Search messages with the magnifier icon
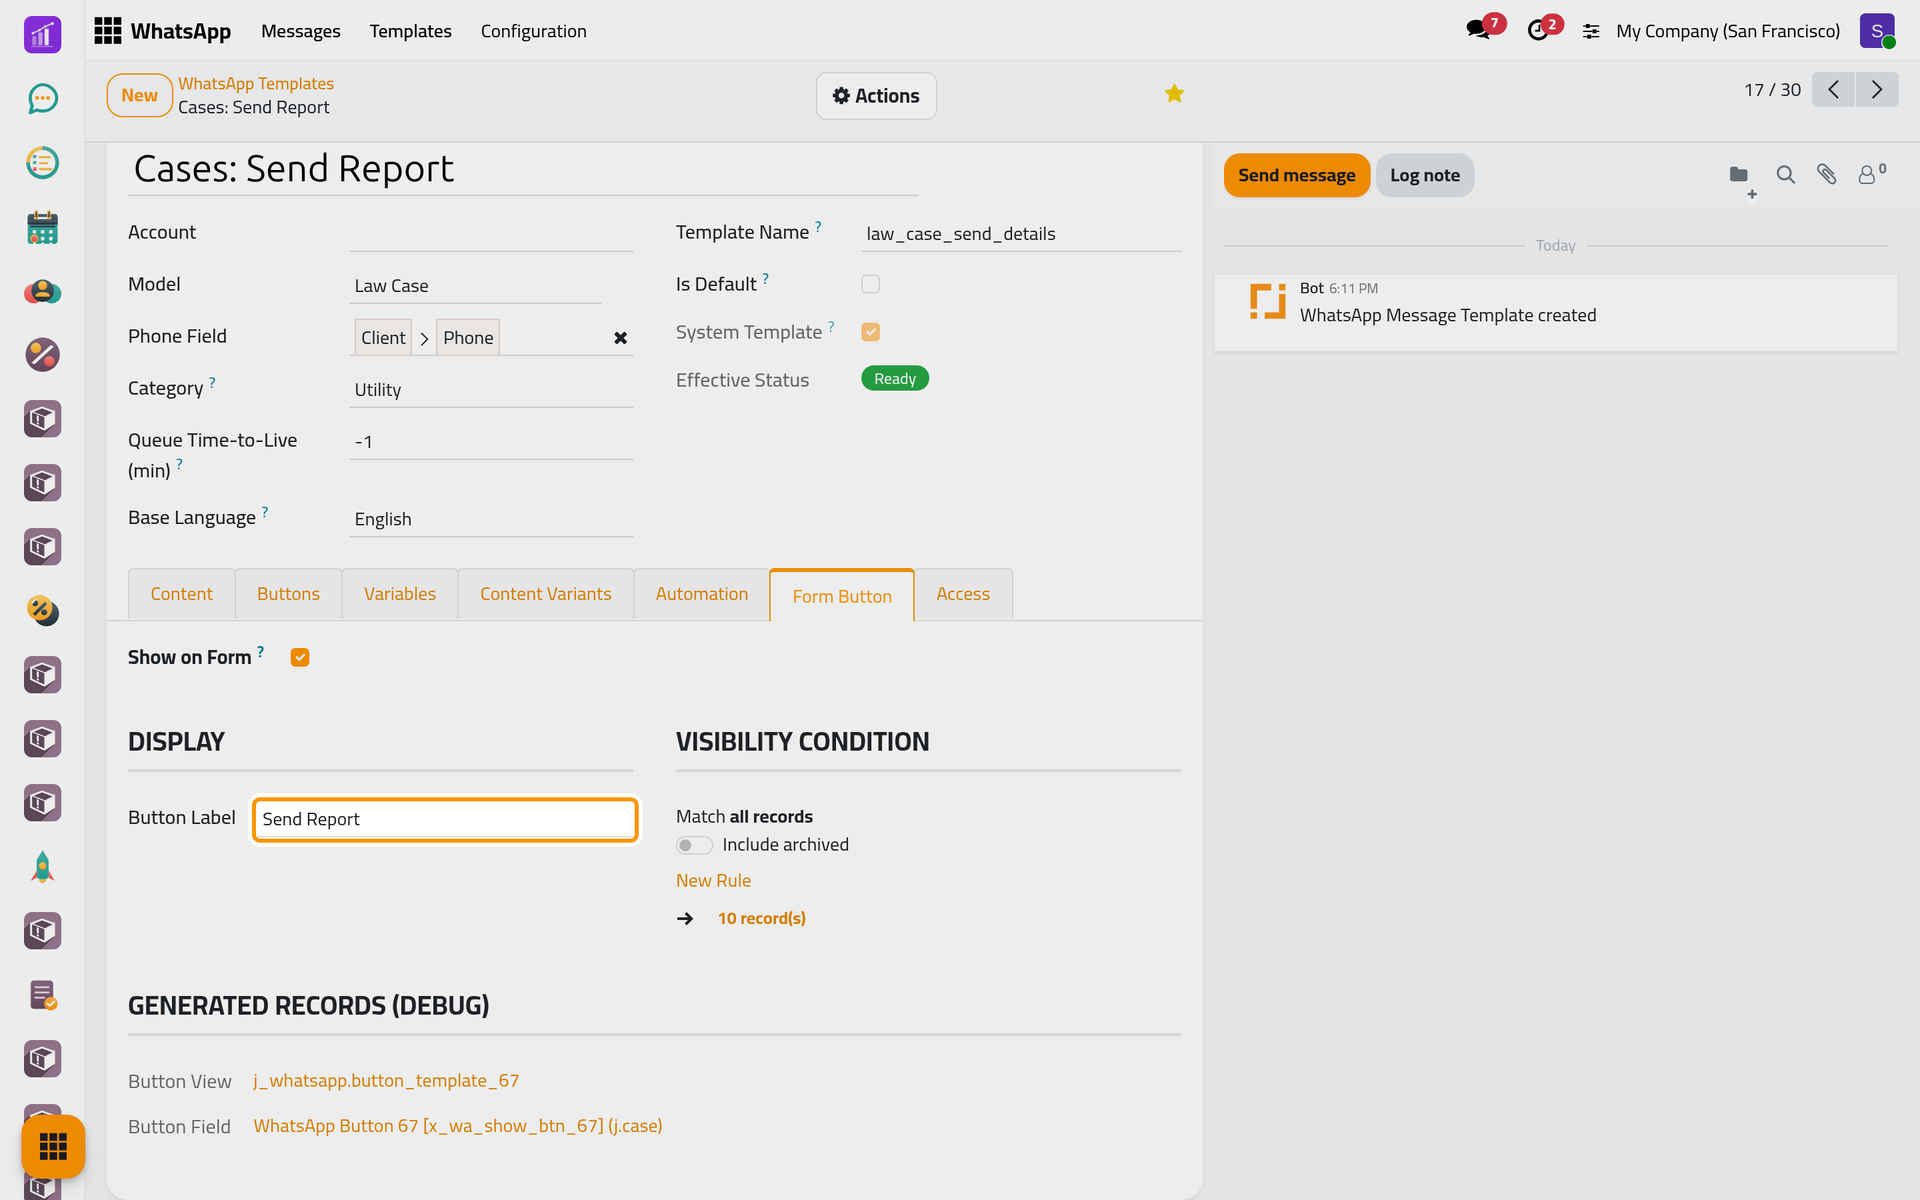The height and width of the screenshot is (1200, 1920). click(x=1785, y=175)
